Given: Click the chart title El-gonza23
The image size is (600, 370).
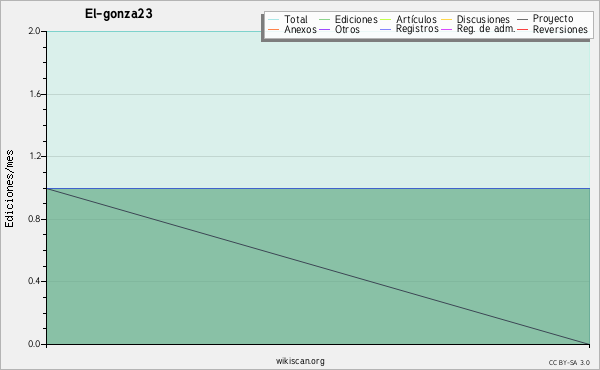Looking at the screenshot, I should coord(119,14).
